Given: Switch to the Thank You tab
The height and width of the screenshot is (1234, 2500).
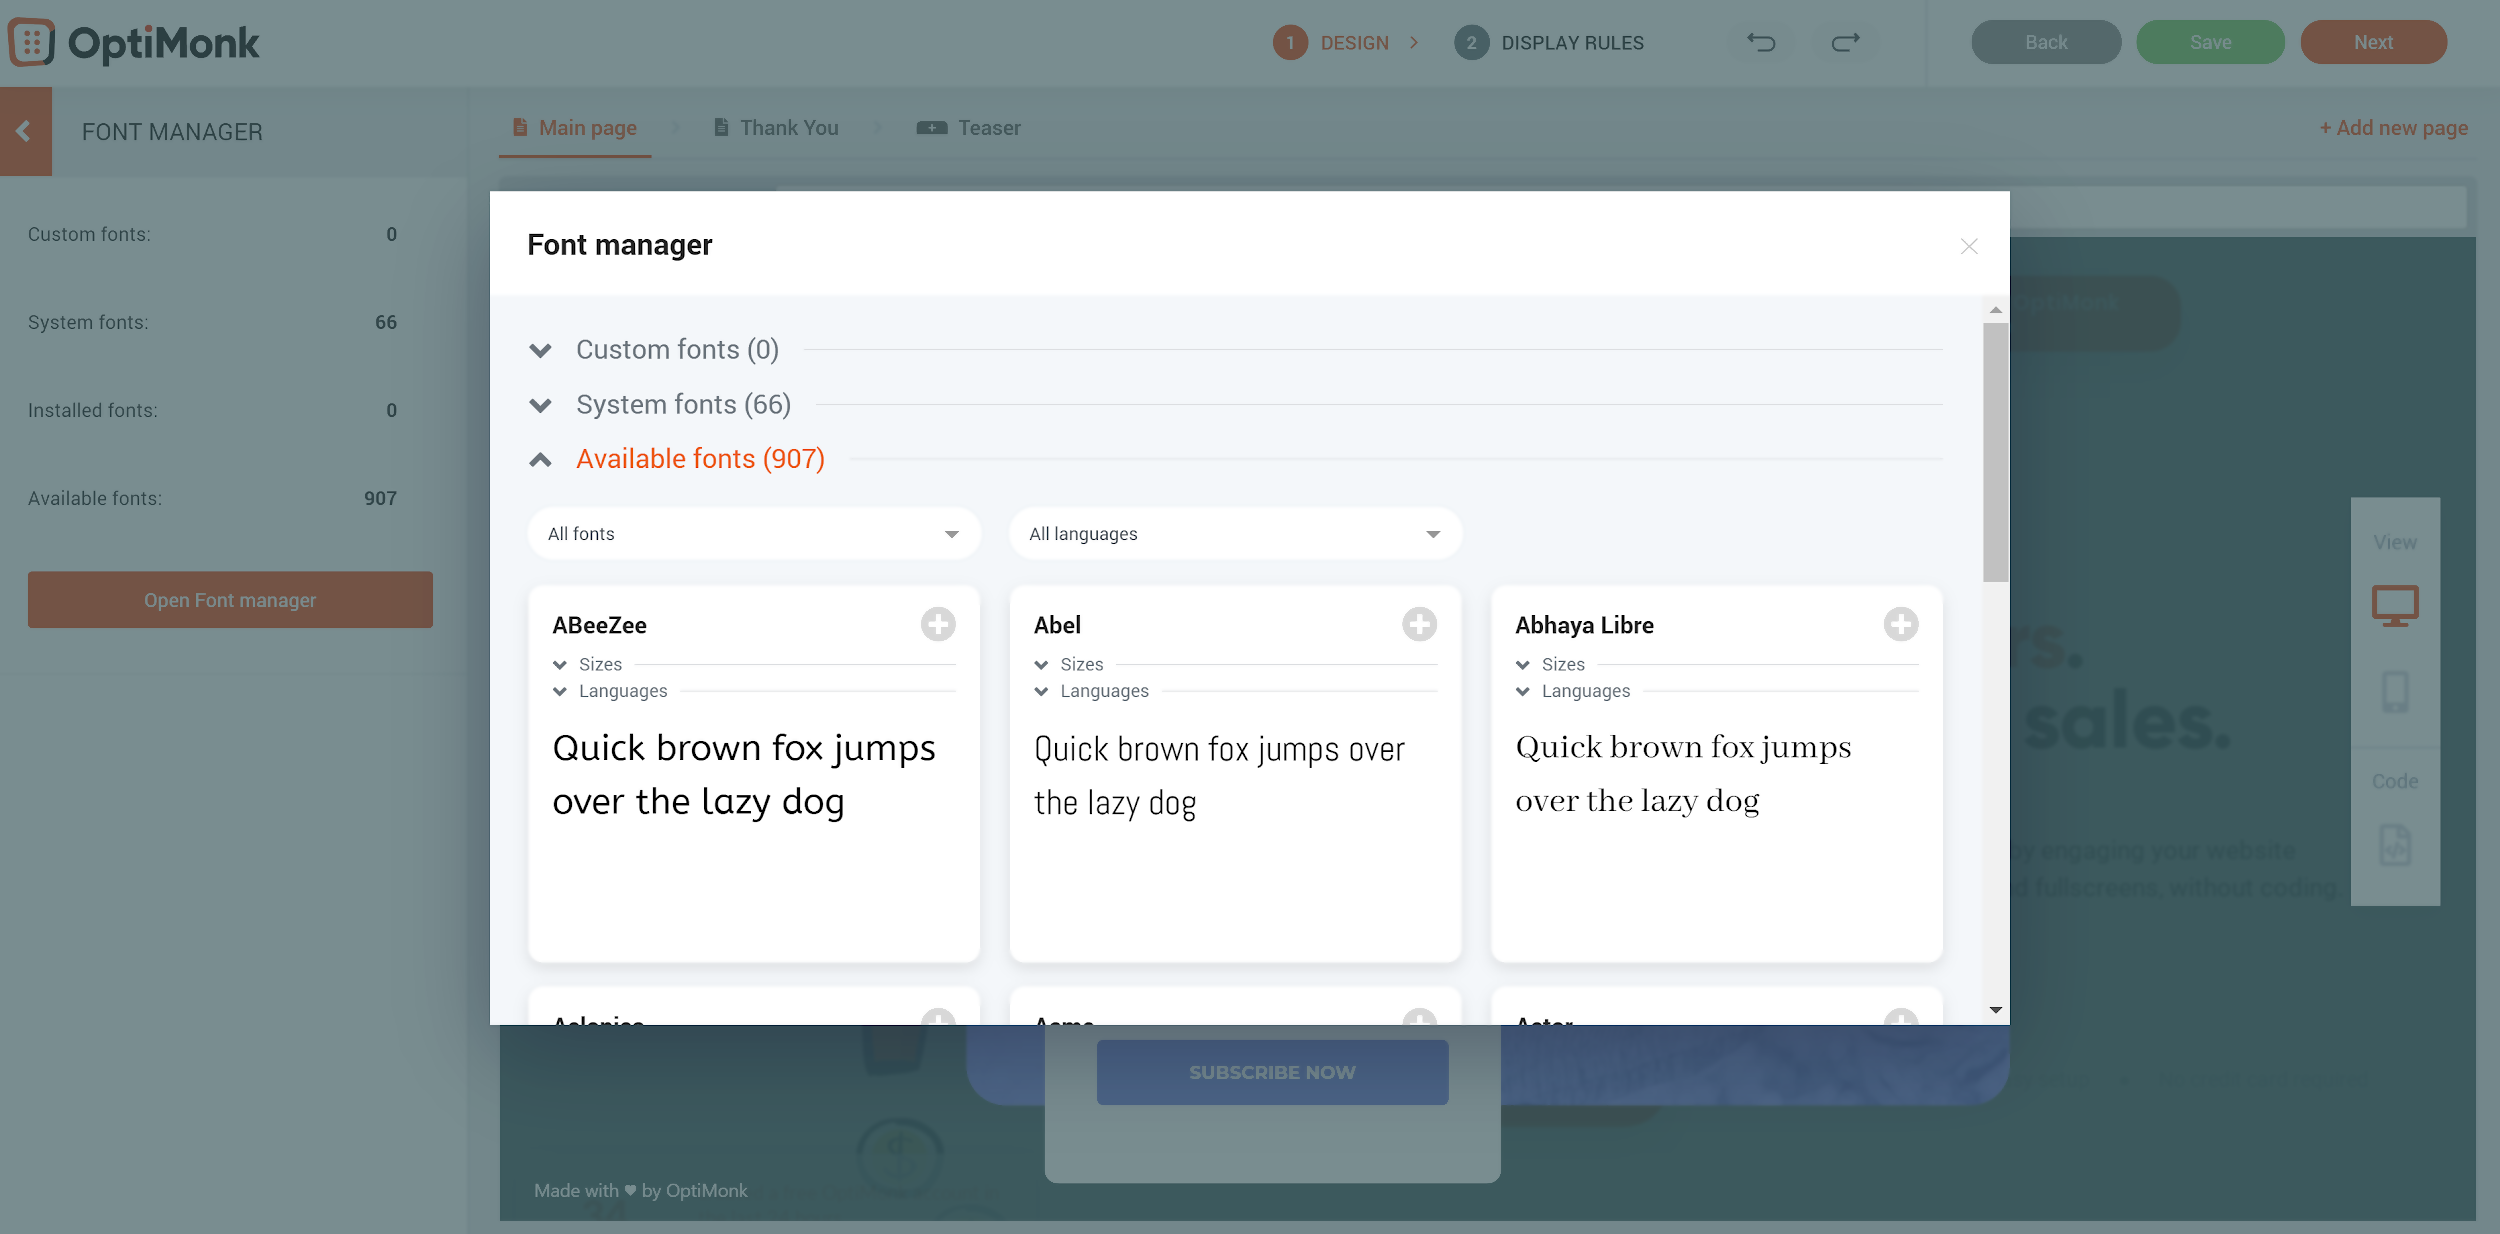Looking at the screenshot, I should (x=776, y=128).
